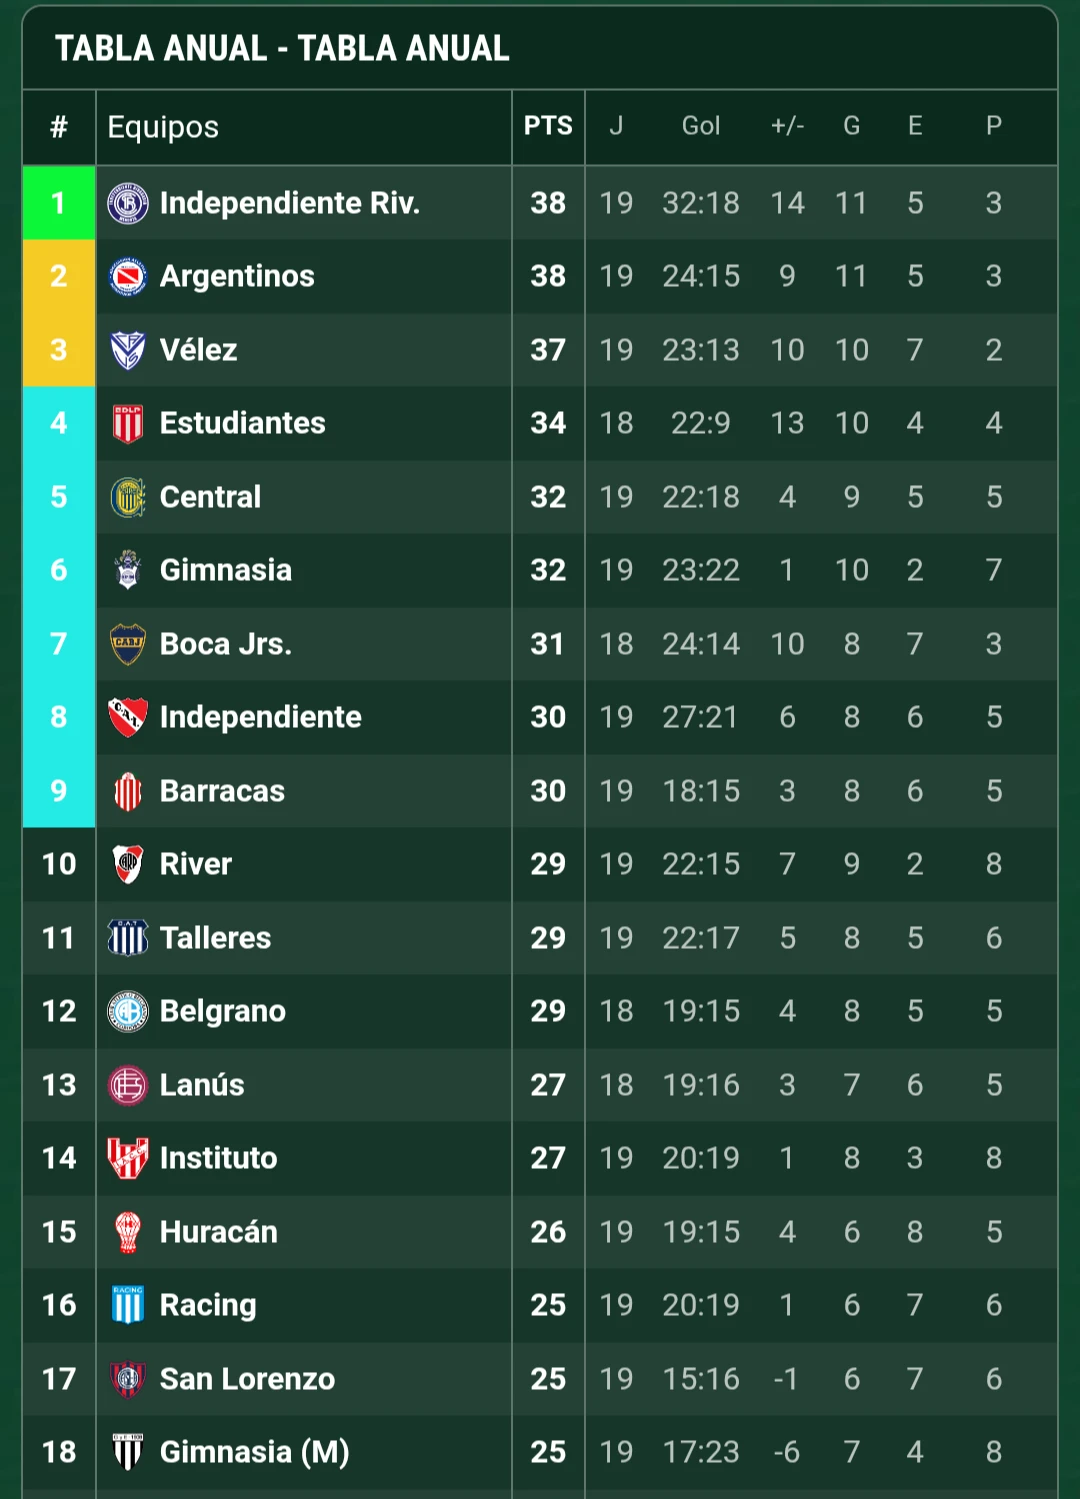Sort by the PTS column header
Screen dimensions: 1080x1499
548,126
